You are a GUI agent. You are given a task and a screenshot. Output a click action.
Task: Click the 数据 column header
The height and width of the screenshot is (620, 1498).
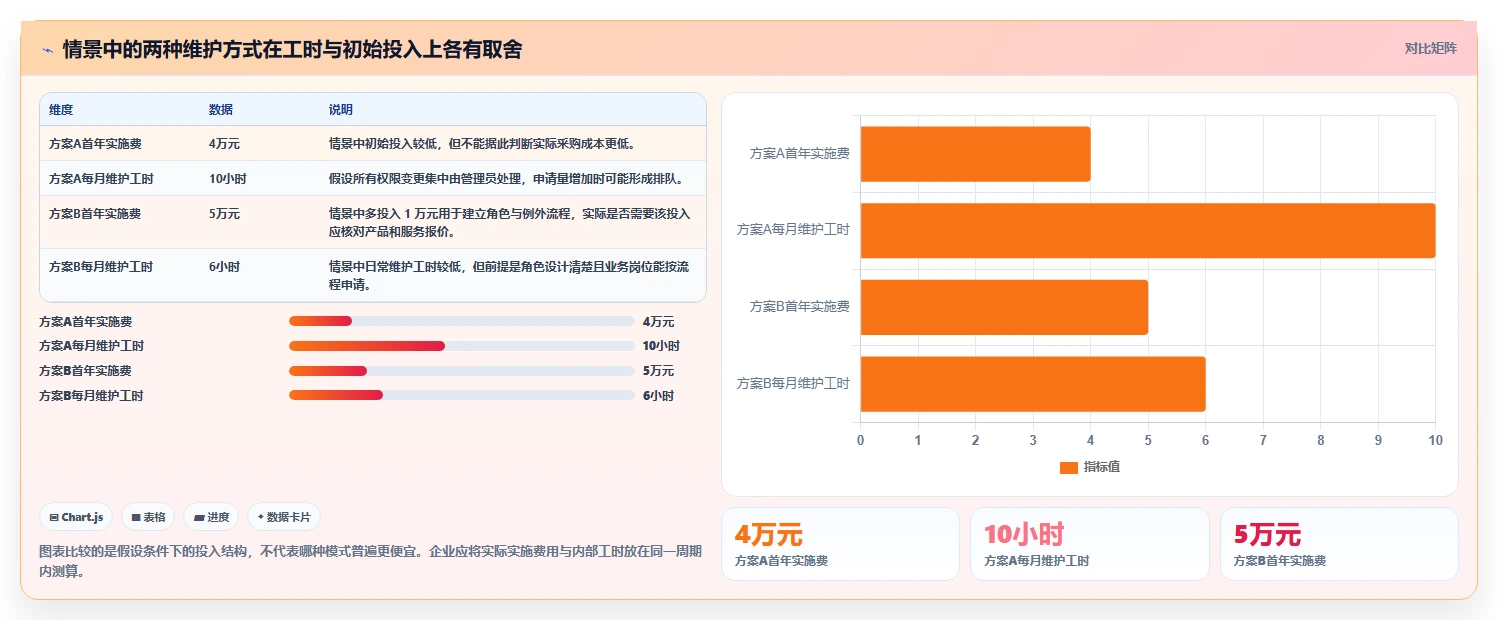point(221,109)
